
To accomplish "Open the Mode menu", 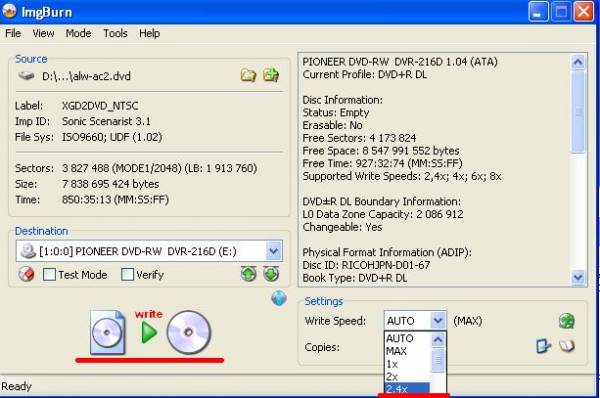I will point(78,33).
